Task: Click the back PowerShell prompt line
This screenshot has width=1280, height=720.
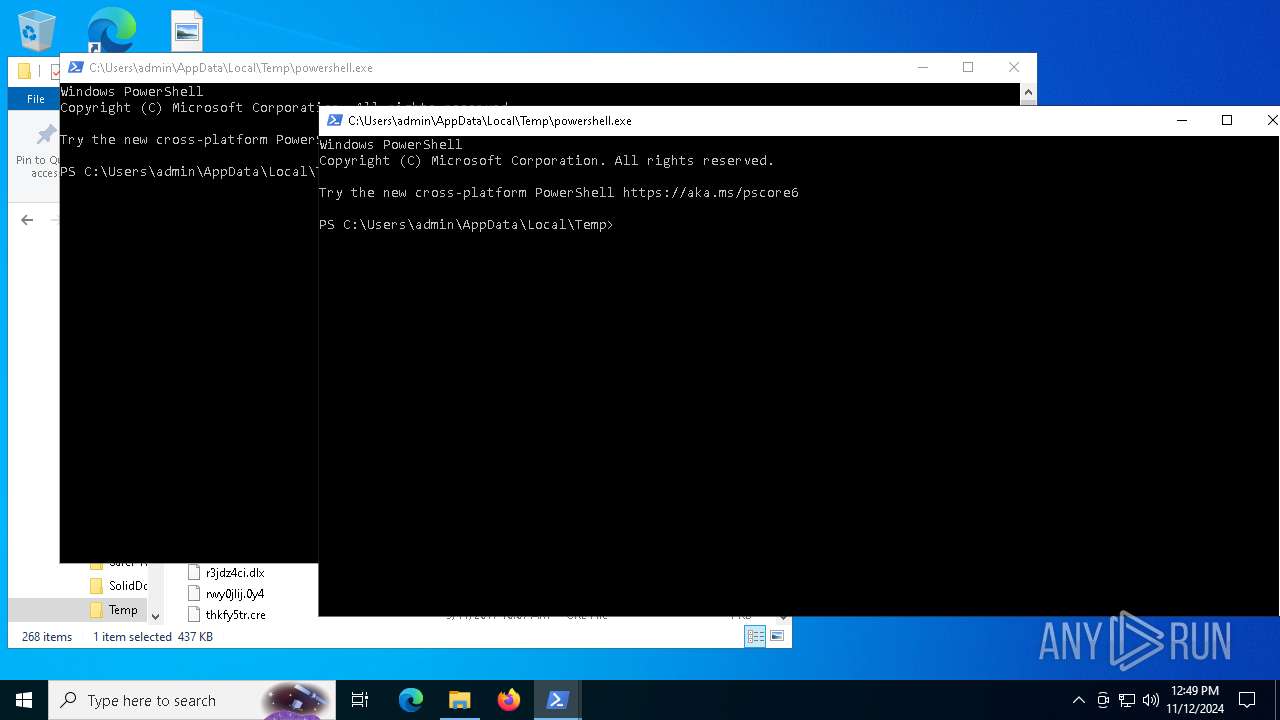Action: 188,172
